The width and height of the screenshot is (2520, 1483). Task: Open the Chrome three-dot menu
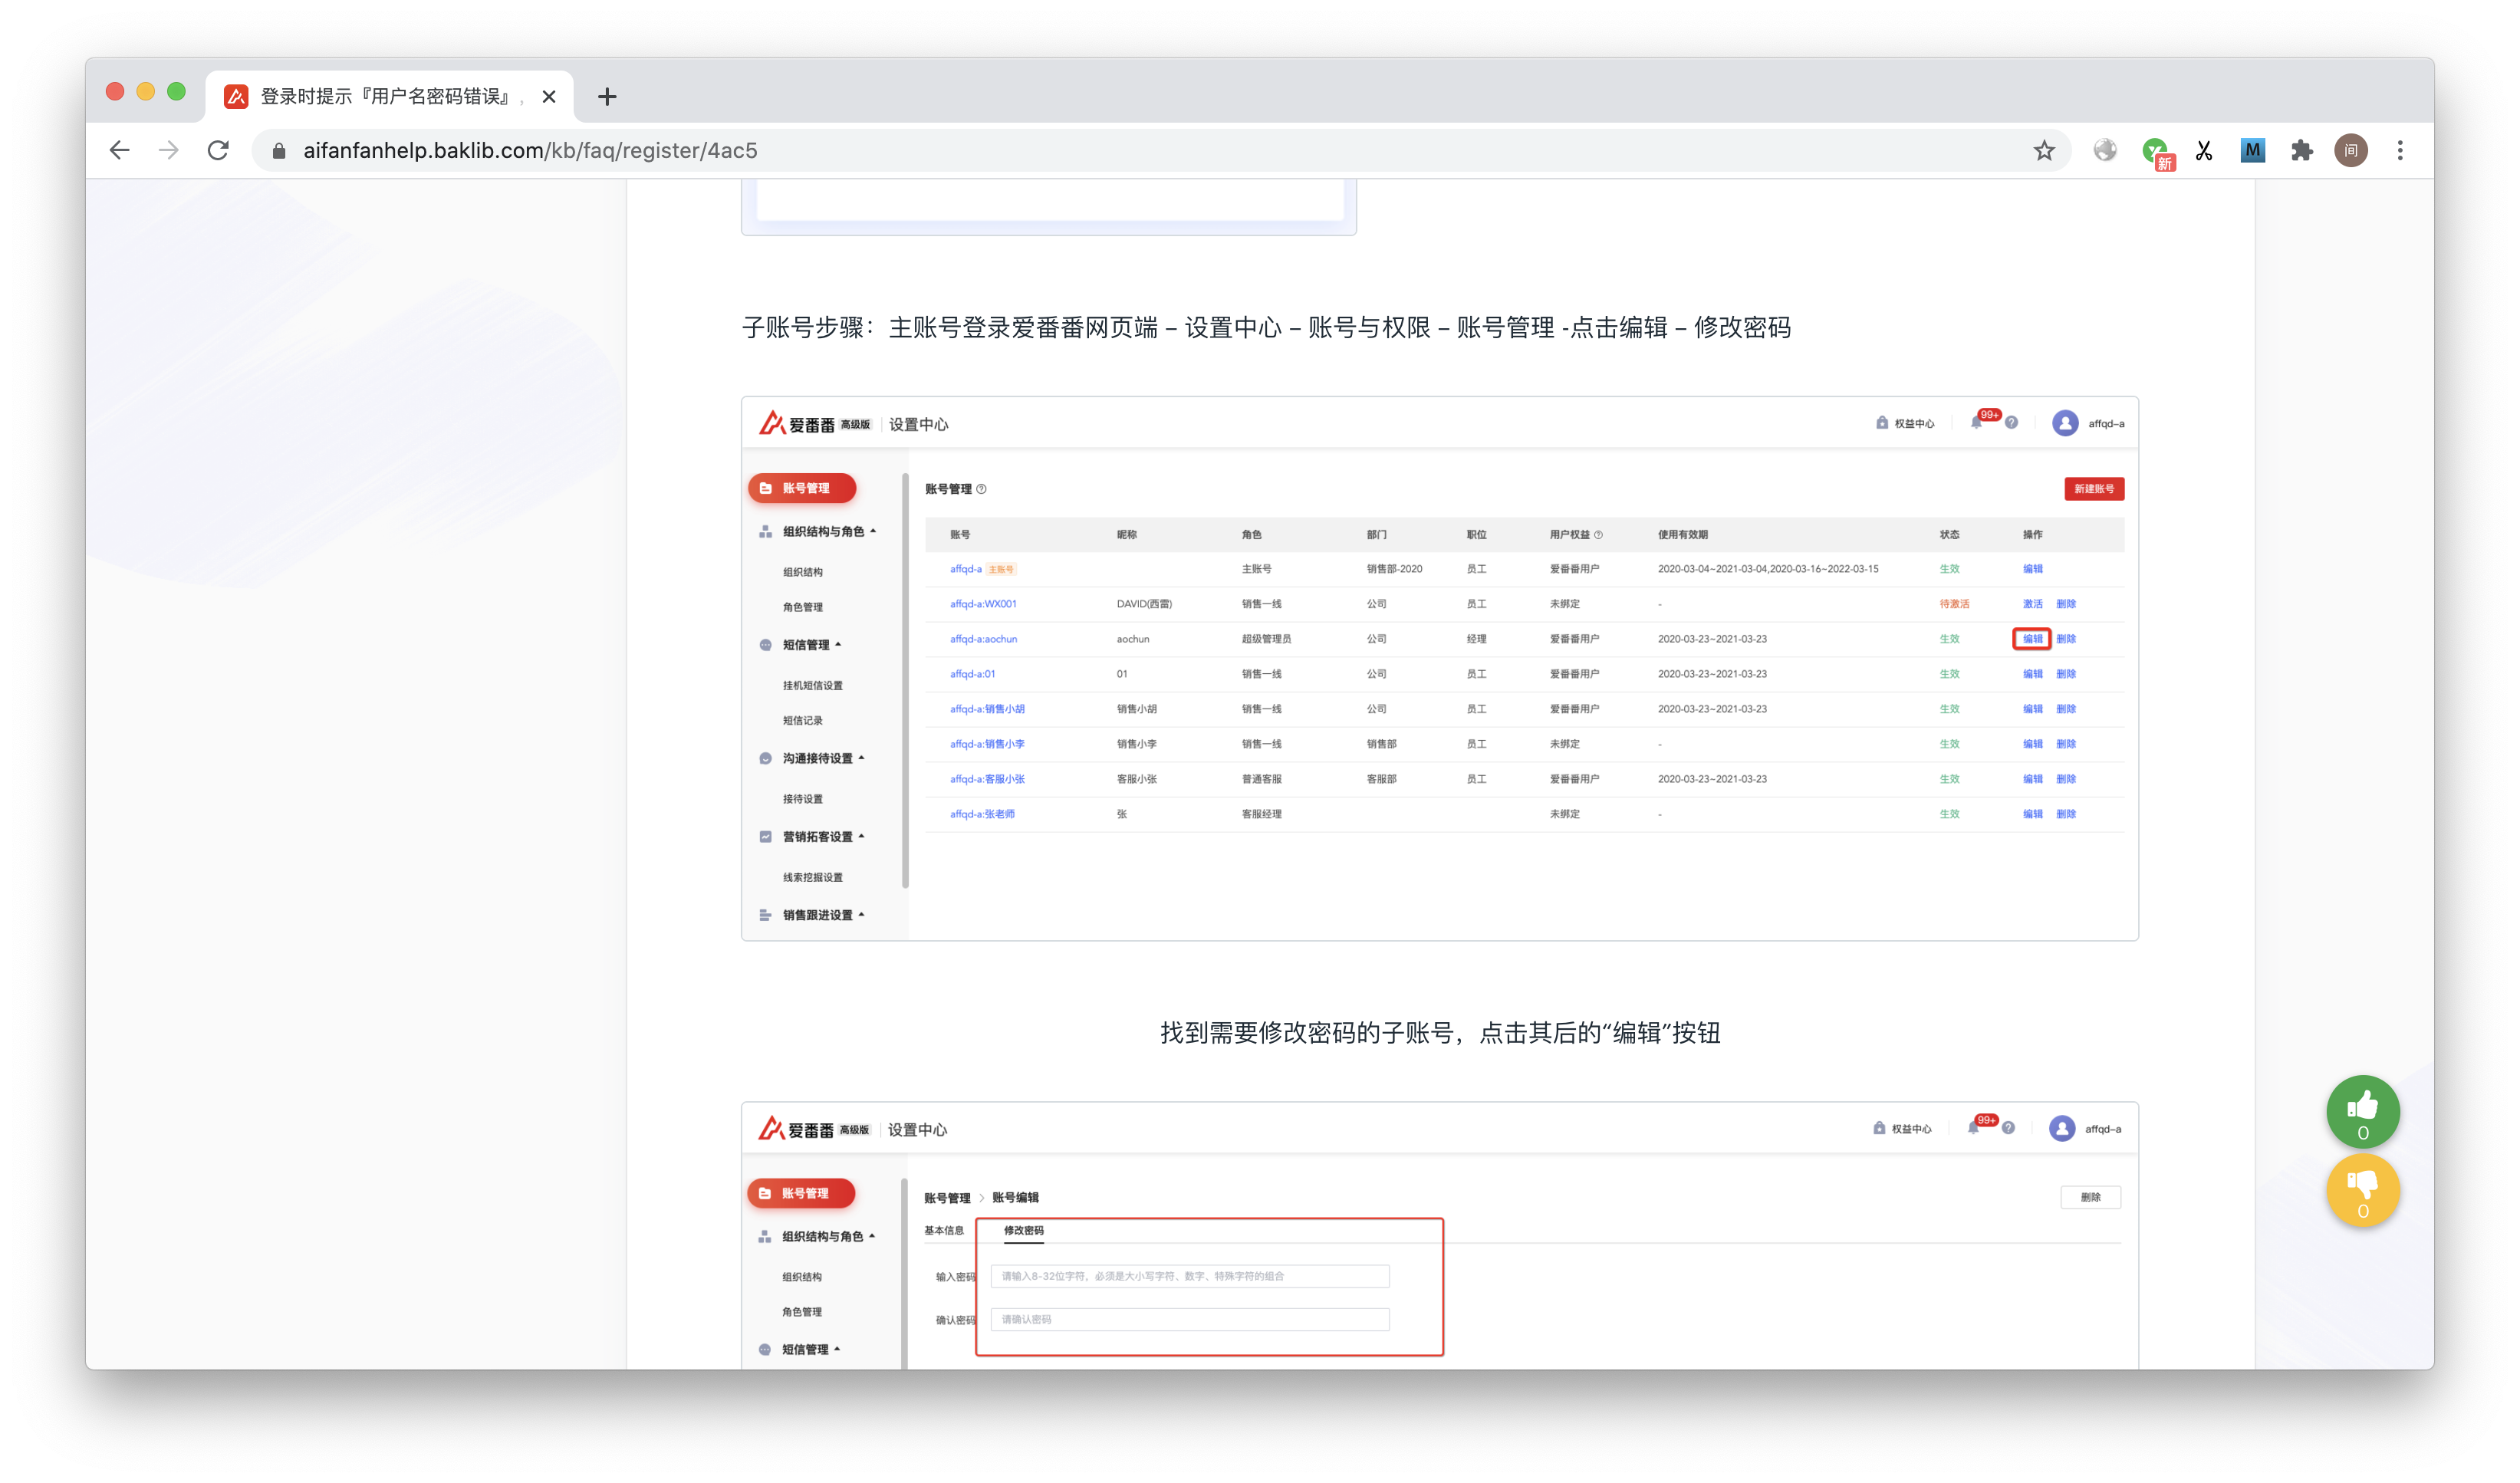(x=2399, y=150)
